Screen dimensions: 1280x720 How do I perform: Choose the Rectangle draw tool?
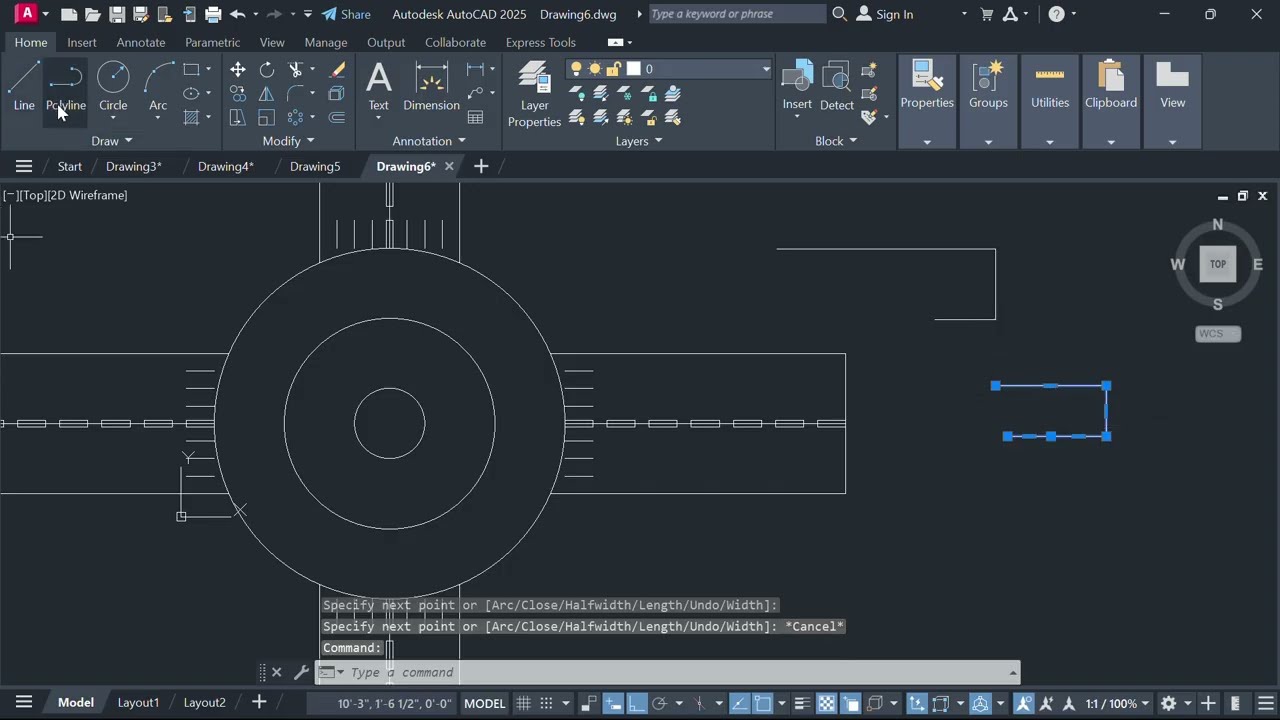(x=191, y=69)
